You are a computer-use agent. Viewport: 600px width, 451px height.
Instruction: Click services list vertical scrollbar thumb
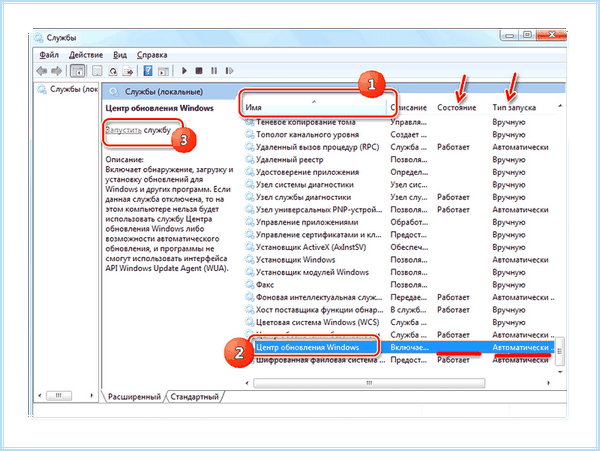[x=560, y=351]
